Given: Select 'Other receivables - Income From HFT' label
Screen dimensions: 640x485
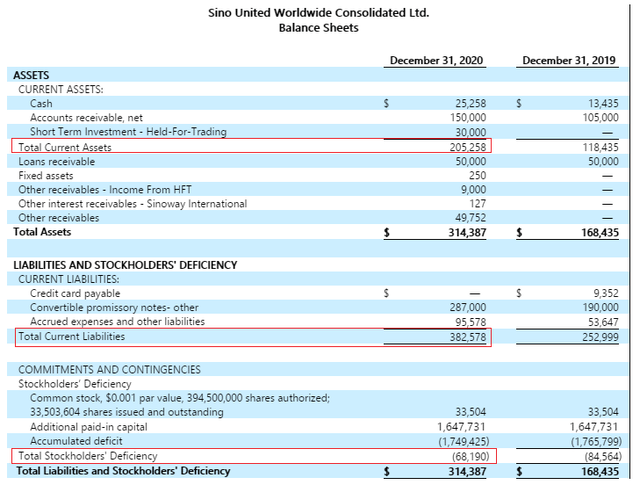Looking at the screenshot, I should [x=105, y=190].
